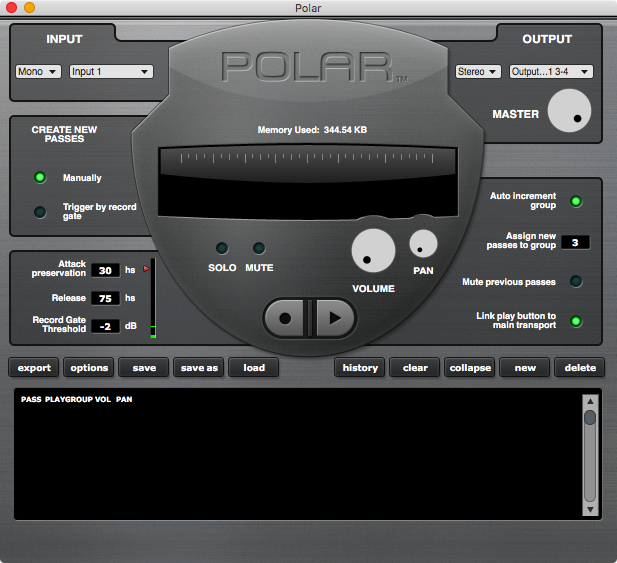617x563 pixels.
Task: Click the VOLUME knob
Action: click(373, 251)
